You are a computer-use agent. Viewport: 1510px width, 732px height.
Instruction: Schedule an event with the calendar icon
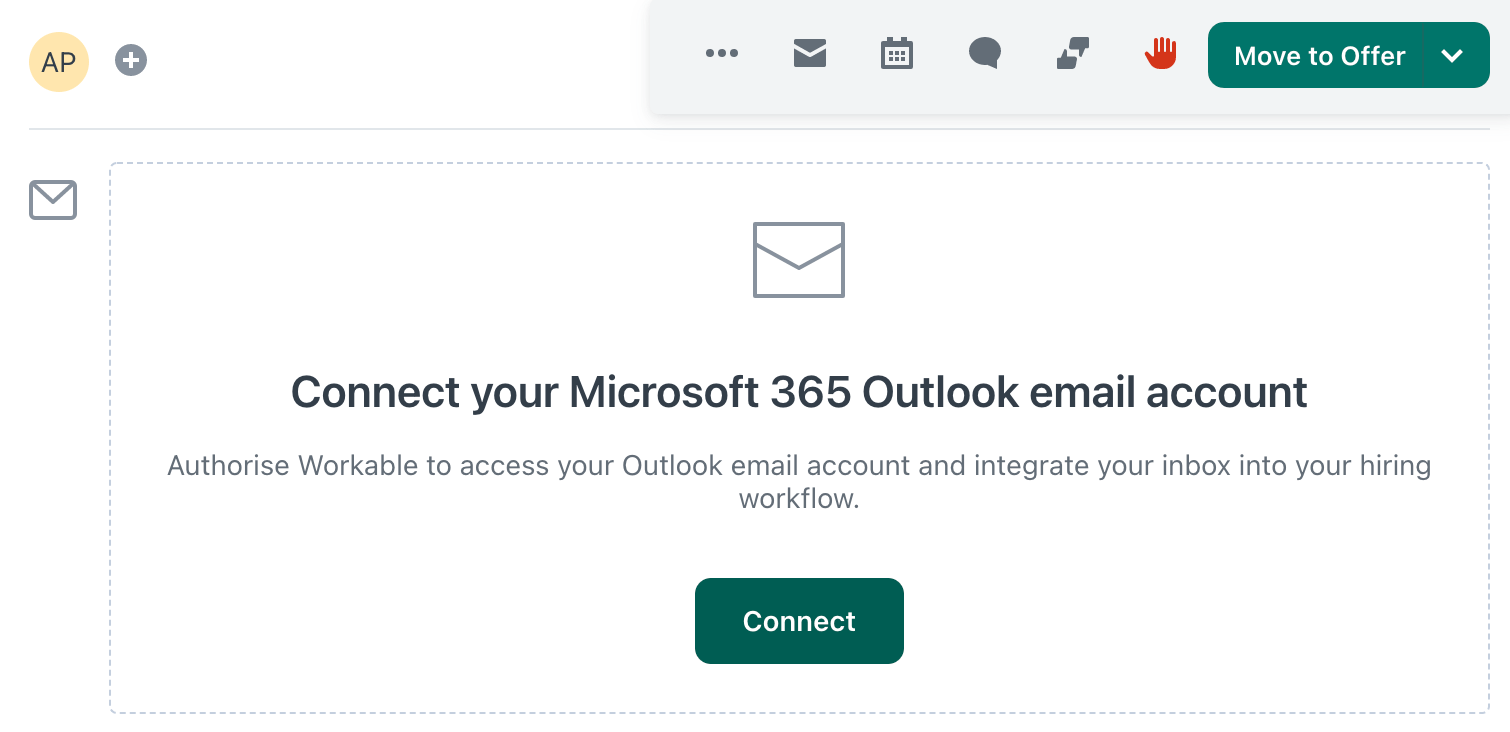(896, 54)
